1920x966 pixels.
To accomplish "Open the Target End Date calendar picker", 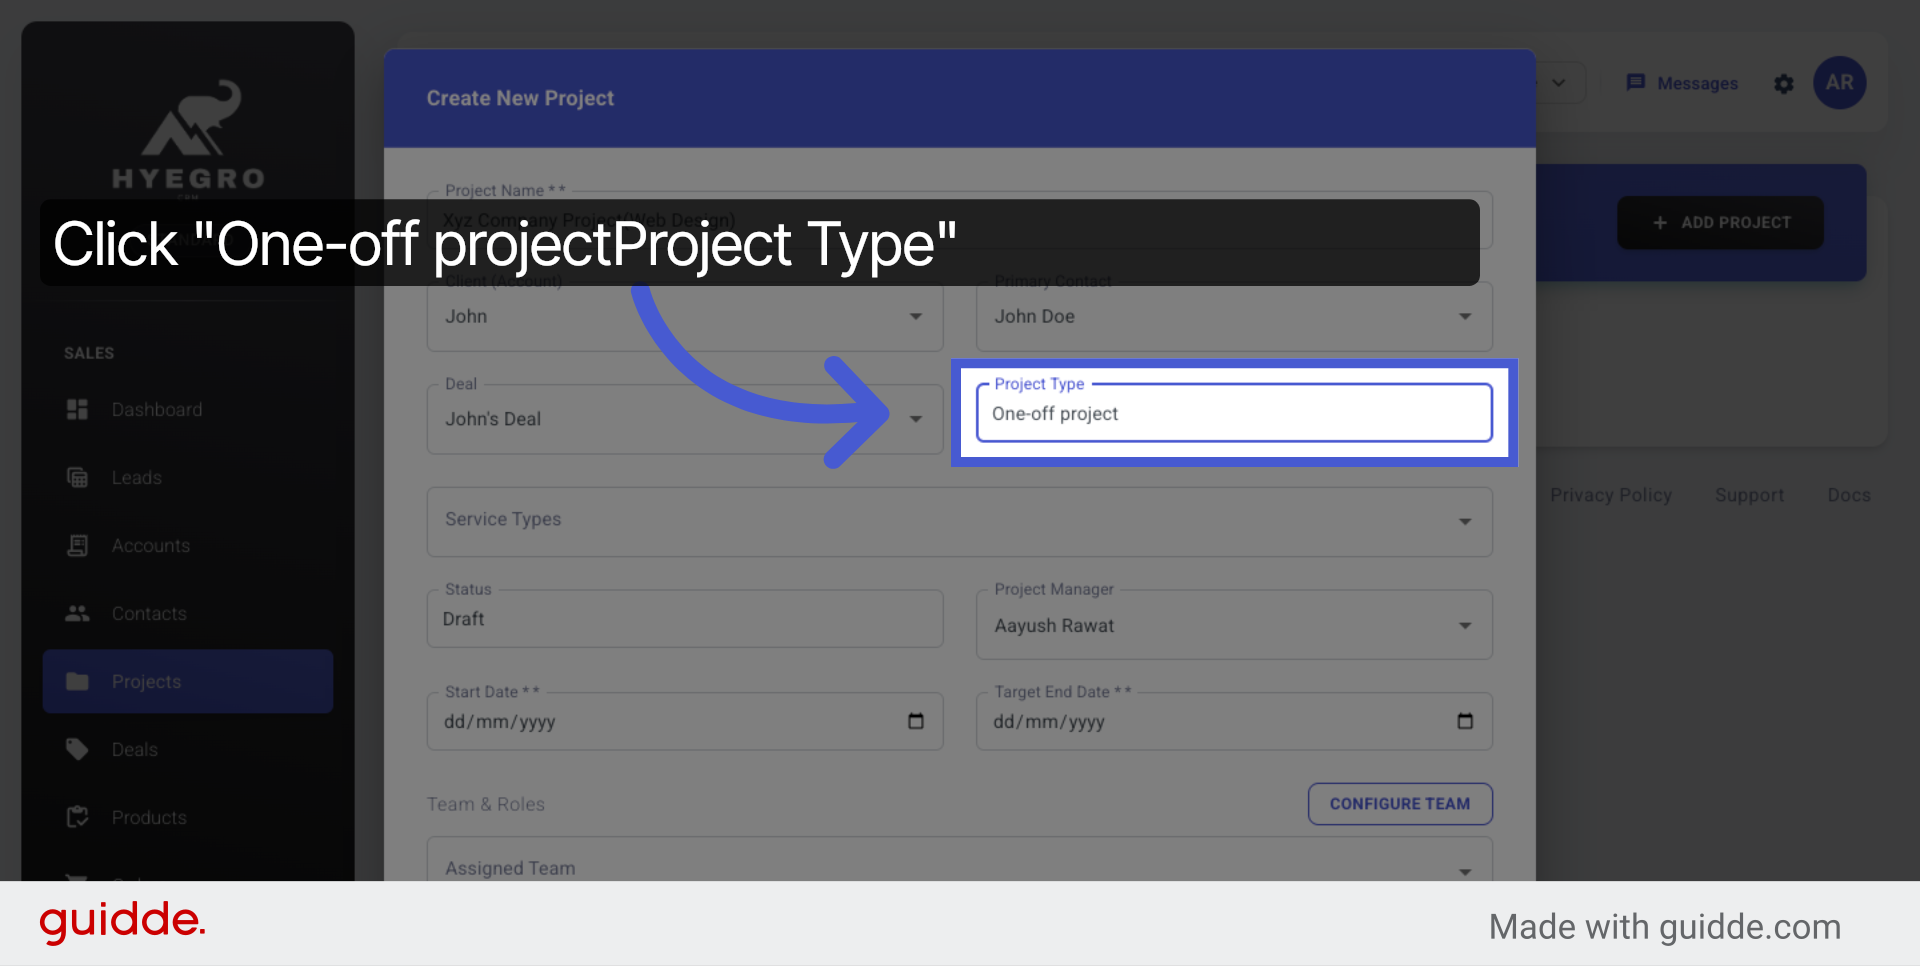I will point(1464,721).
